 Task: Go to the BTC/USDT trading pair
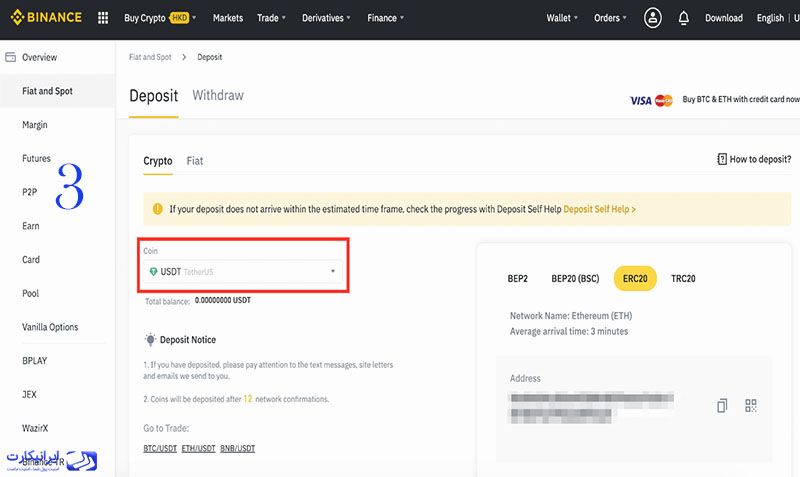160,448
